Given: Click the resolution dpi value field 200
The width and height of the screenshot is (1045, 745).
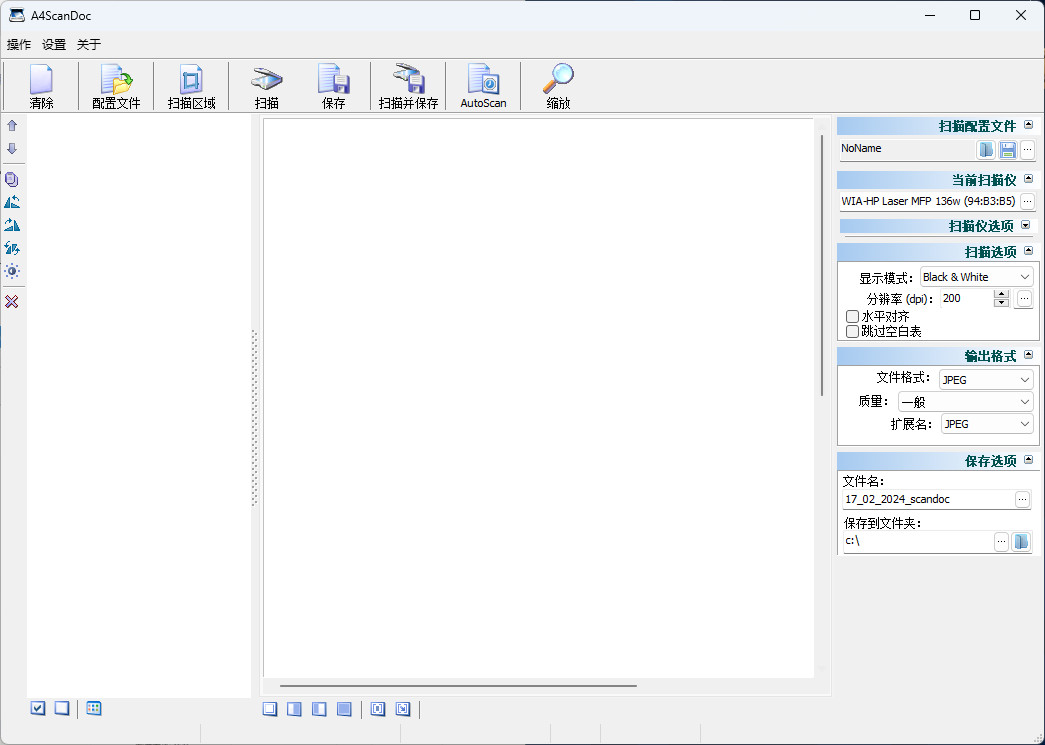Looking at the screenshot, I should 966,299.
